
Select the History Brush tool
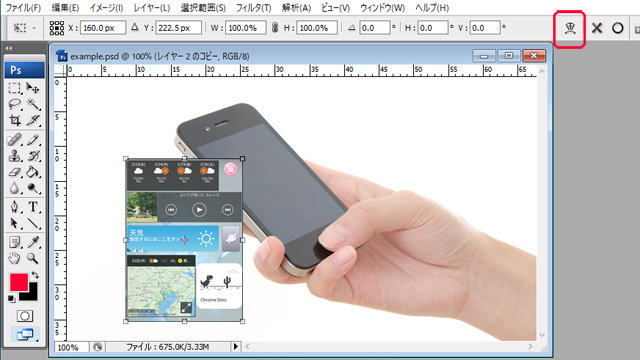pyautogui.click(x=33, y=156)
